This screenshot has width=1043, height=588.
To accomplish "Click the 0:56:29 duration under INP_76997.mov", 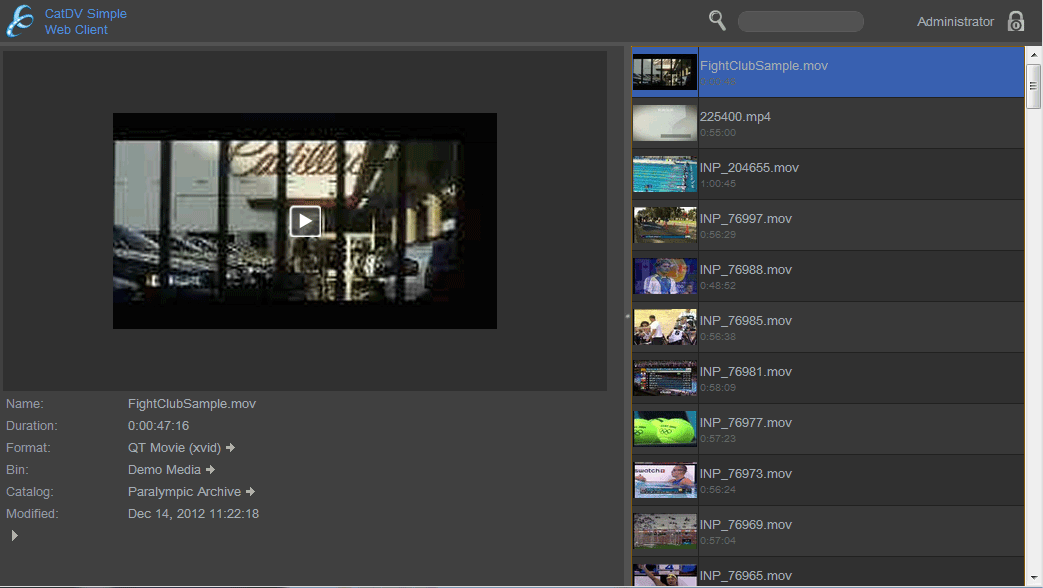I will [x=718, y=235].
